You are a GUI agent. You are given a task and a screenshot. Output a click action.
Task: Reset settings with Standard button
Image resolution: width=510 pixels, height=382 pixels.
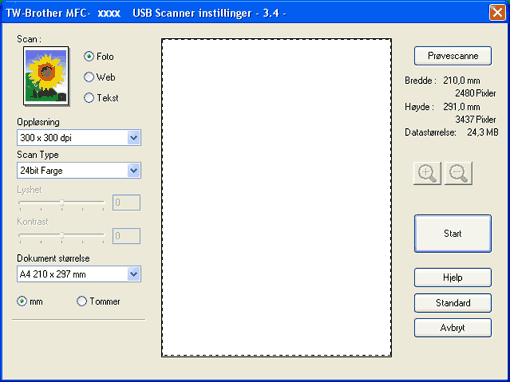tap(453, 303)
